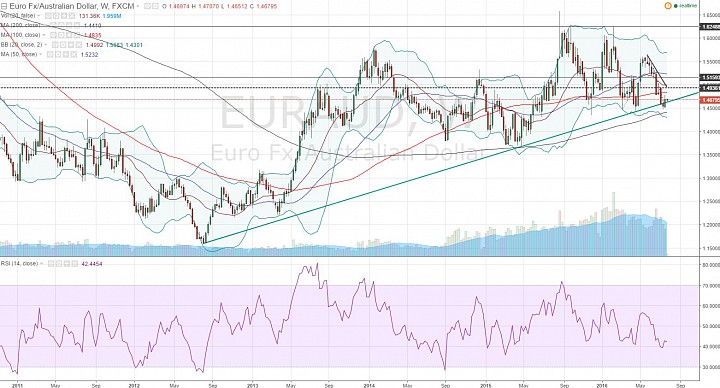720x388 pixels.
Task: Open the RSI (14, close) dropdown arrow
Action: (42, 264)
